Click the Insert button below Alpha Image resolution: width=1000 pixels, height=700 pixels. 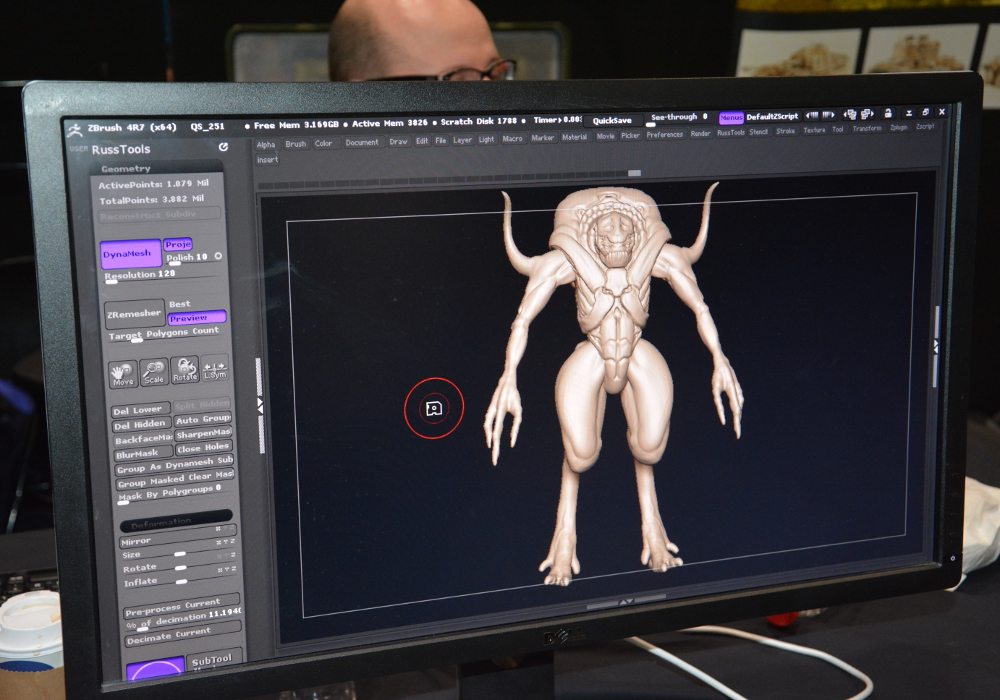(x=268, y=160)
